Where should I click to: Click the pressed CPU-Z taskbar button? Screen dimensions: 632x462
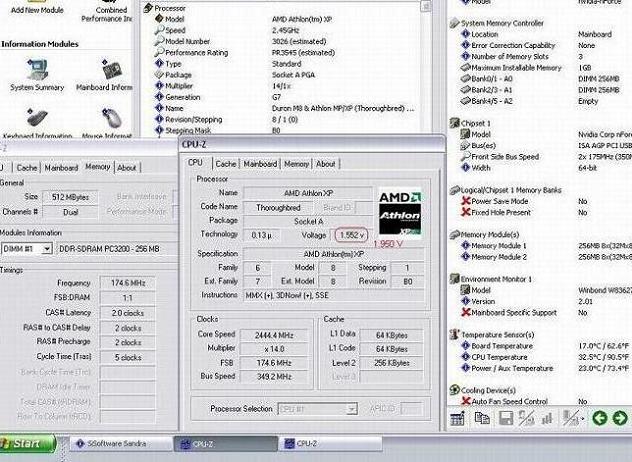click(226, 443)
